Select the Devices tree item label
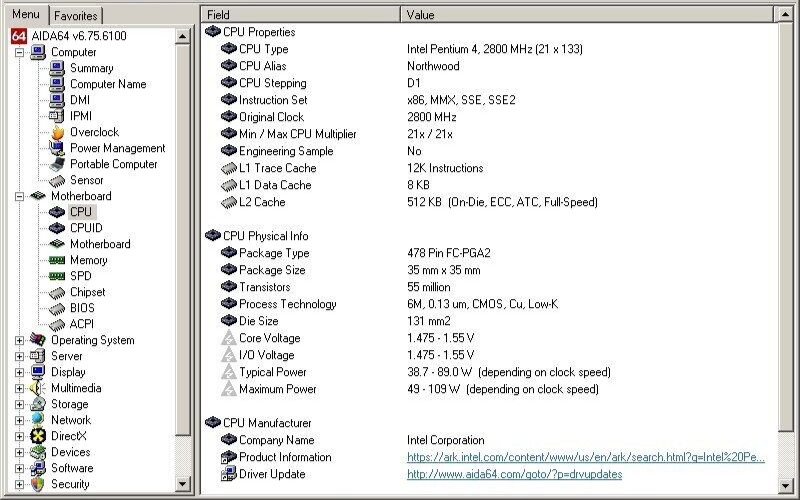This screenshot has height=500, width=800. tap(70, 452)
